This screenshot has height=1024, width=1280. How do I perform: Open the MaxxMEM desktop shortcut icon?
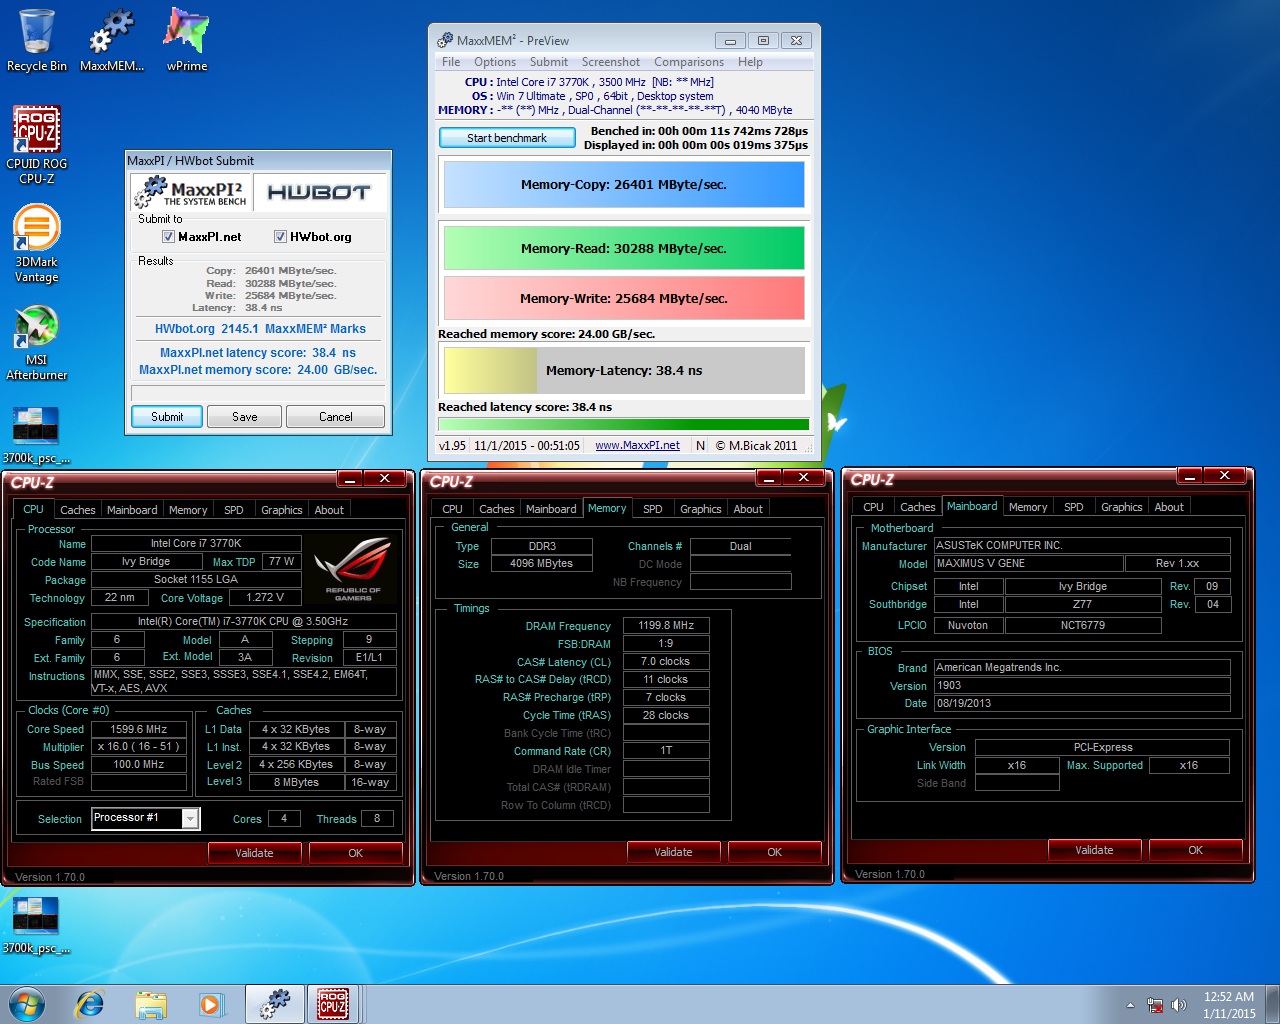point(111,40)
